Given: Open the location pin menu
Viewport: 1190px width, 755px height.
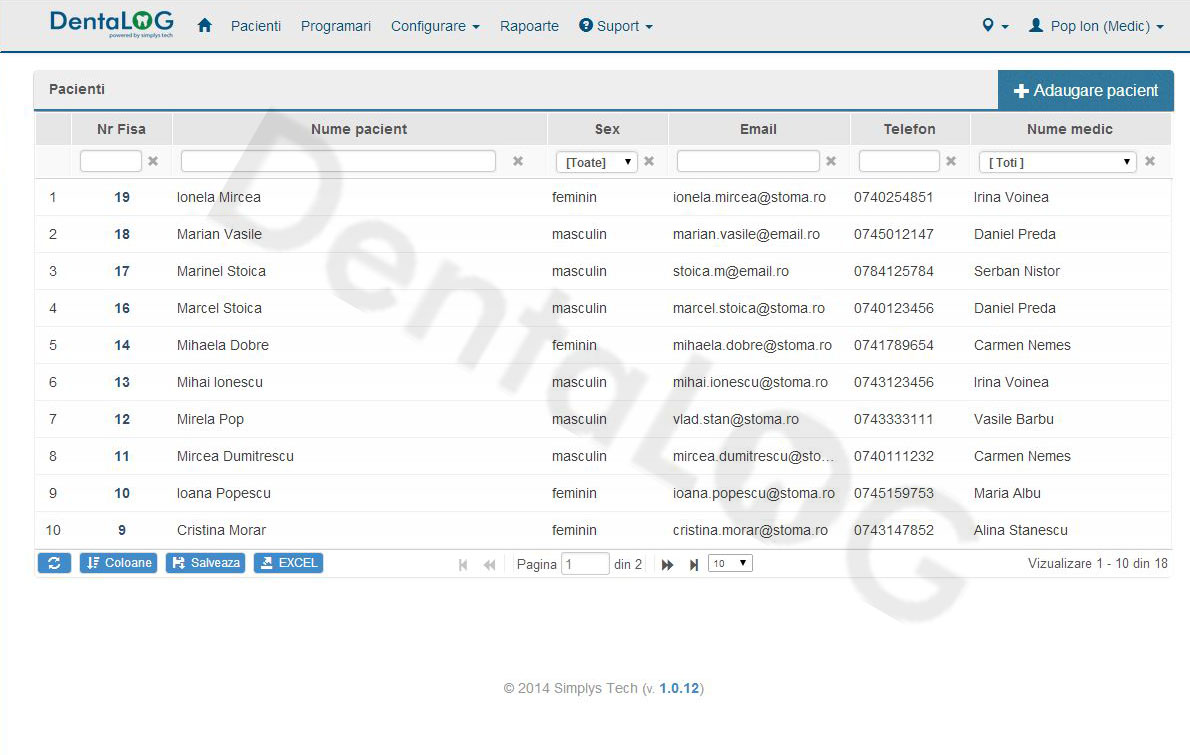Looking at the screenshot, I should (x=994, y=26).
